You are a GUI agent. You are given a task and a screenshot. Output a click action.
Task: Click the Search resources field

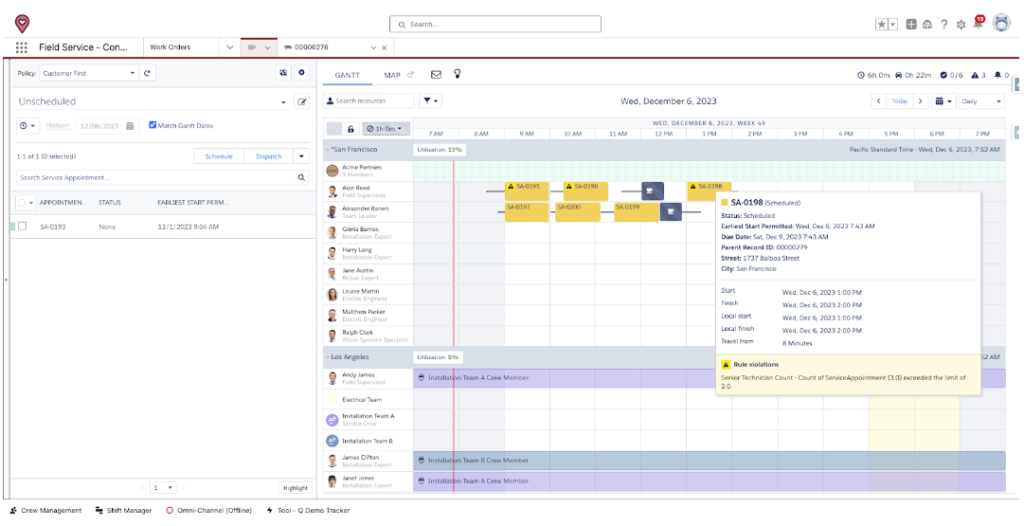(x=369, y=101)
